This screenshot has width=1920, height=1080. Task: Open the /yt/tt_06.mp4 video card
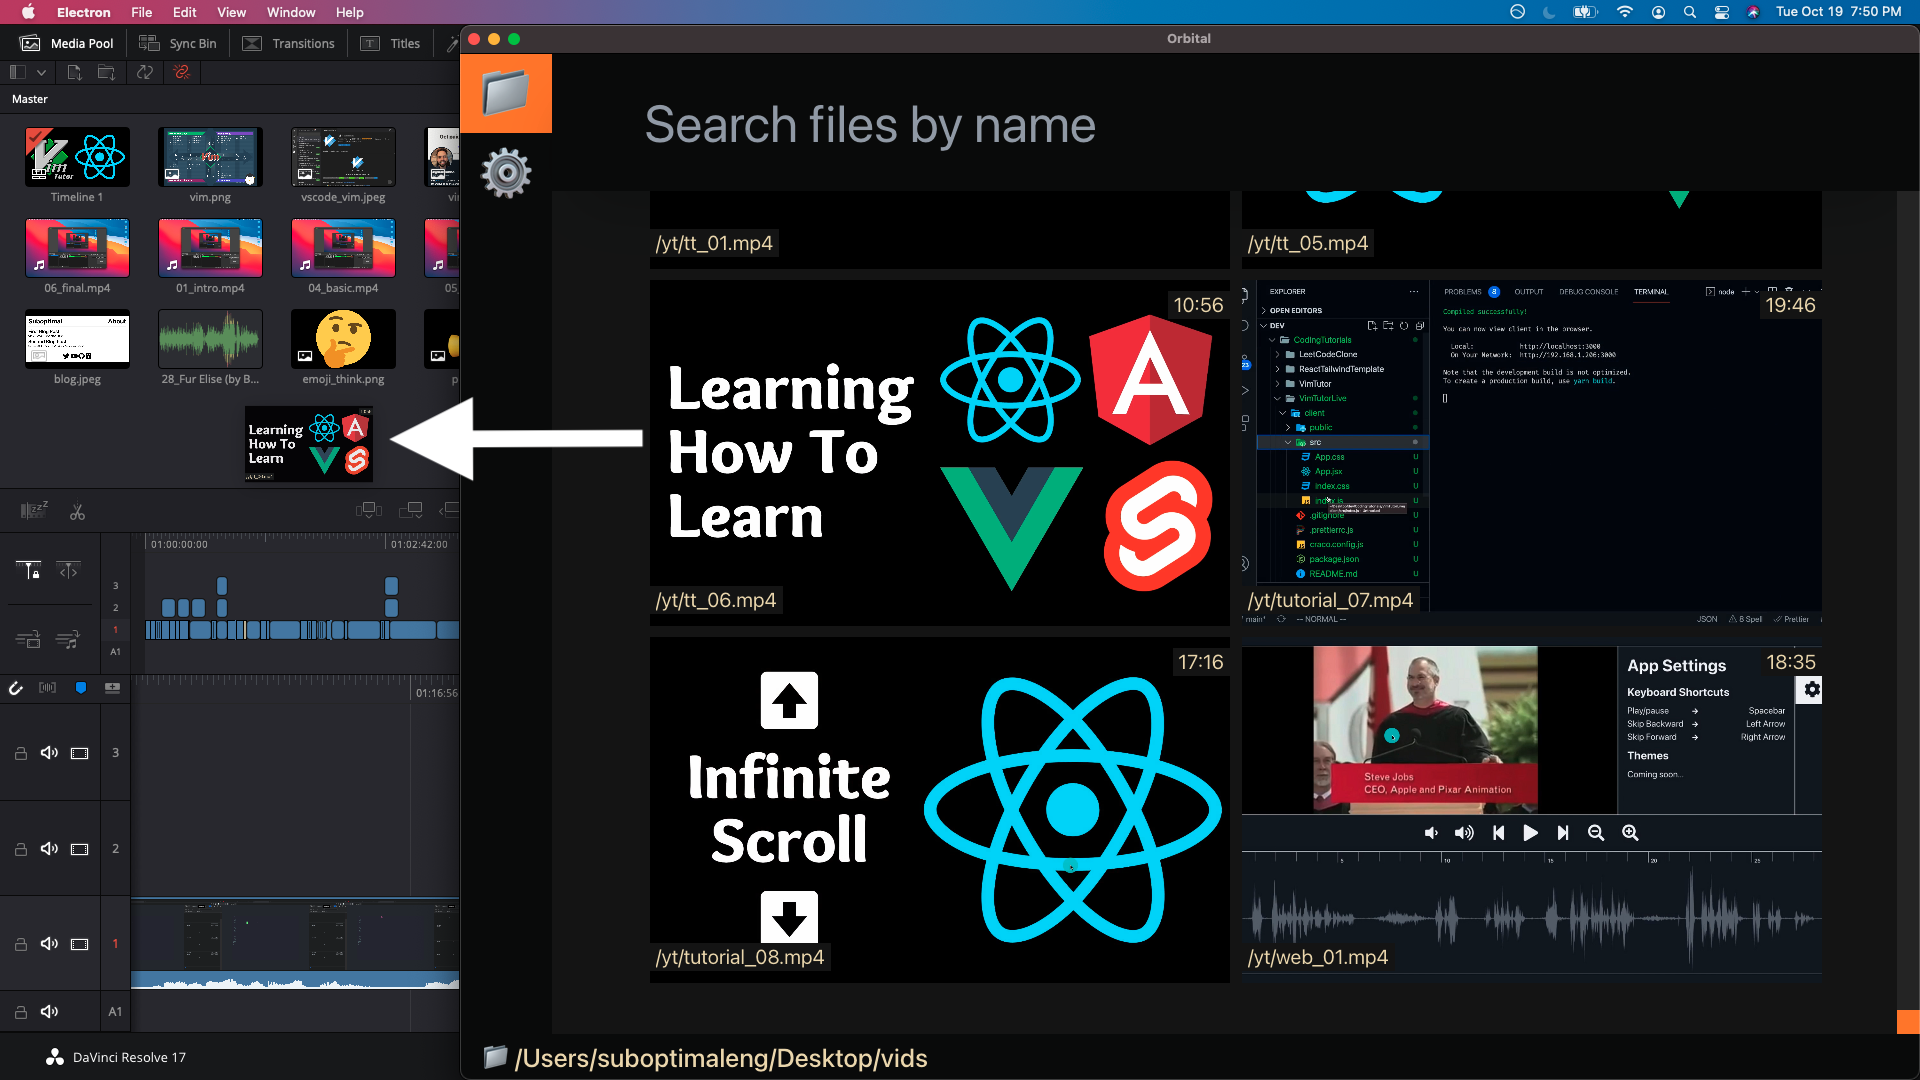pos(940,453)
